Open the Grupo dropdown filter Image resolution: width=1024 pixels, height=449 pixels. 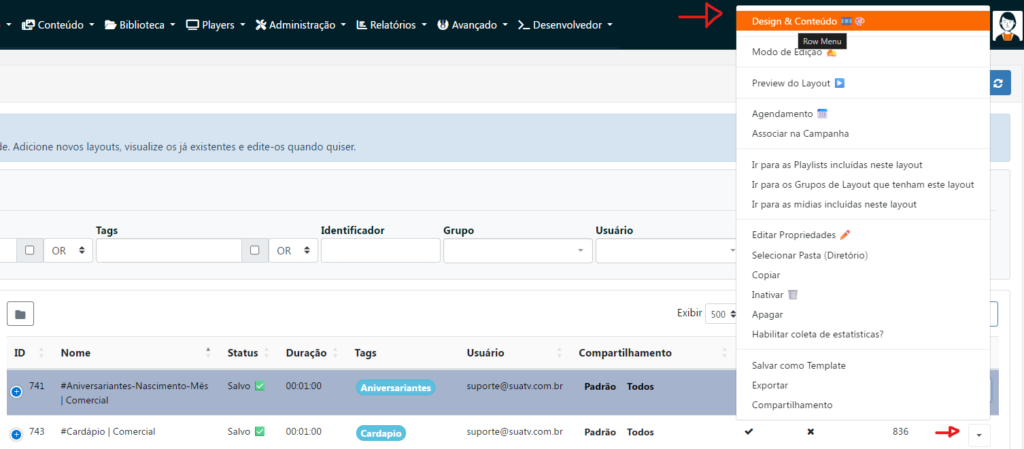(516, 250)
